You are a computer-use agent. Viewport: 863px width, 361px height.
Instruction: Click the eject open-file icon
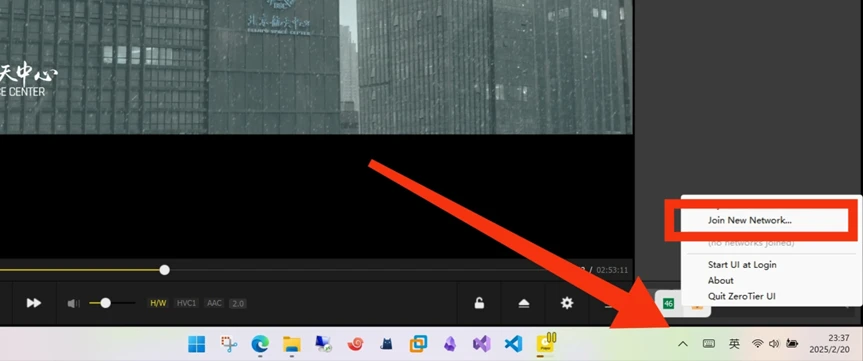point(523,303)
